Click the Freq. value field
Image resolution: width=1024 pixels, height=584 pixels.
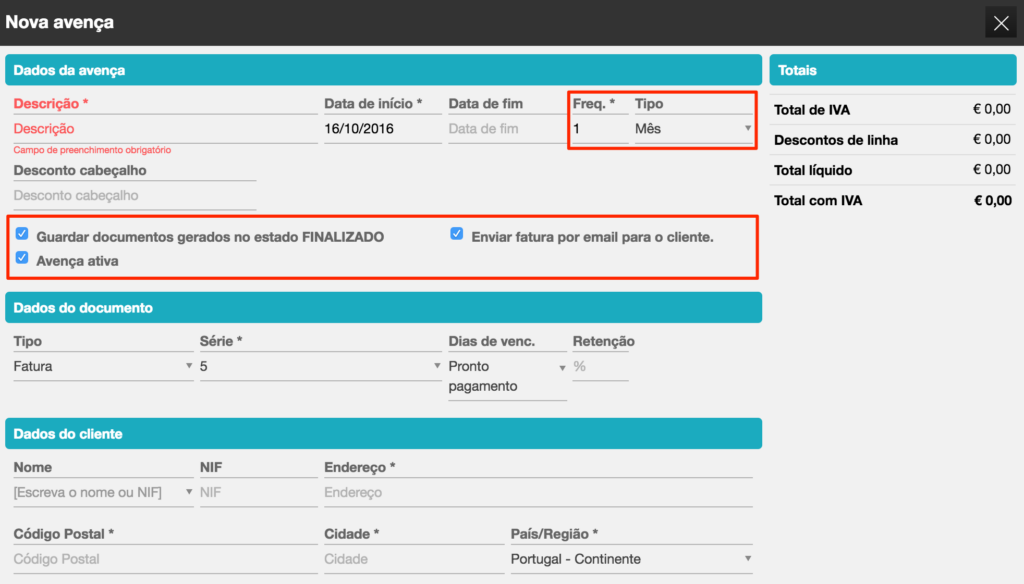[600, 129]
